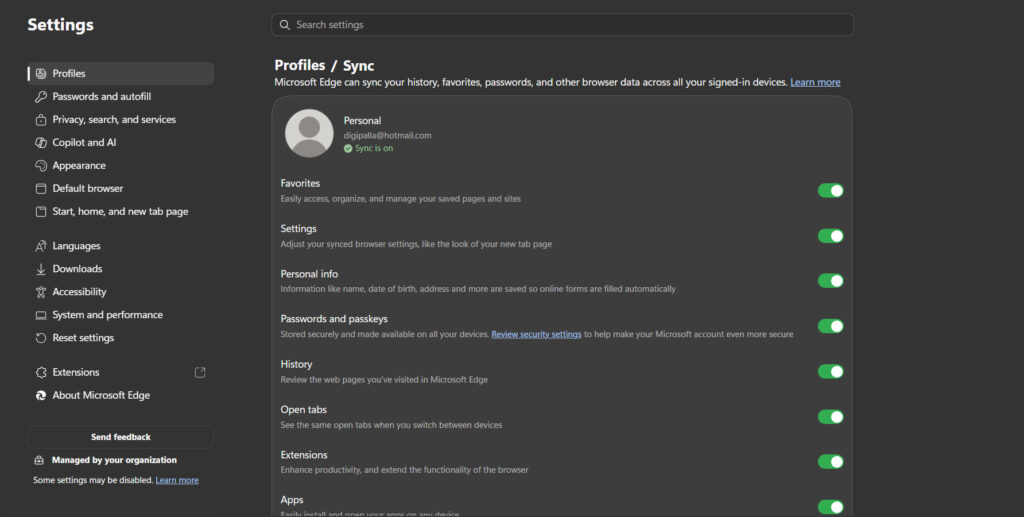
Task: Switch off Passwords and passkeys sync
Action: click(830, 326)
